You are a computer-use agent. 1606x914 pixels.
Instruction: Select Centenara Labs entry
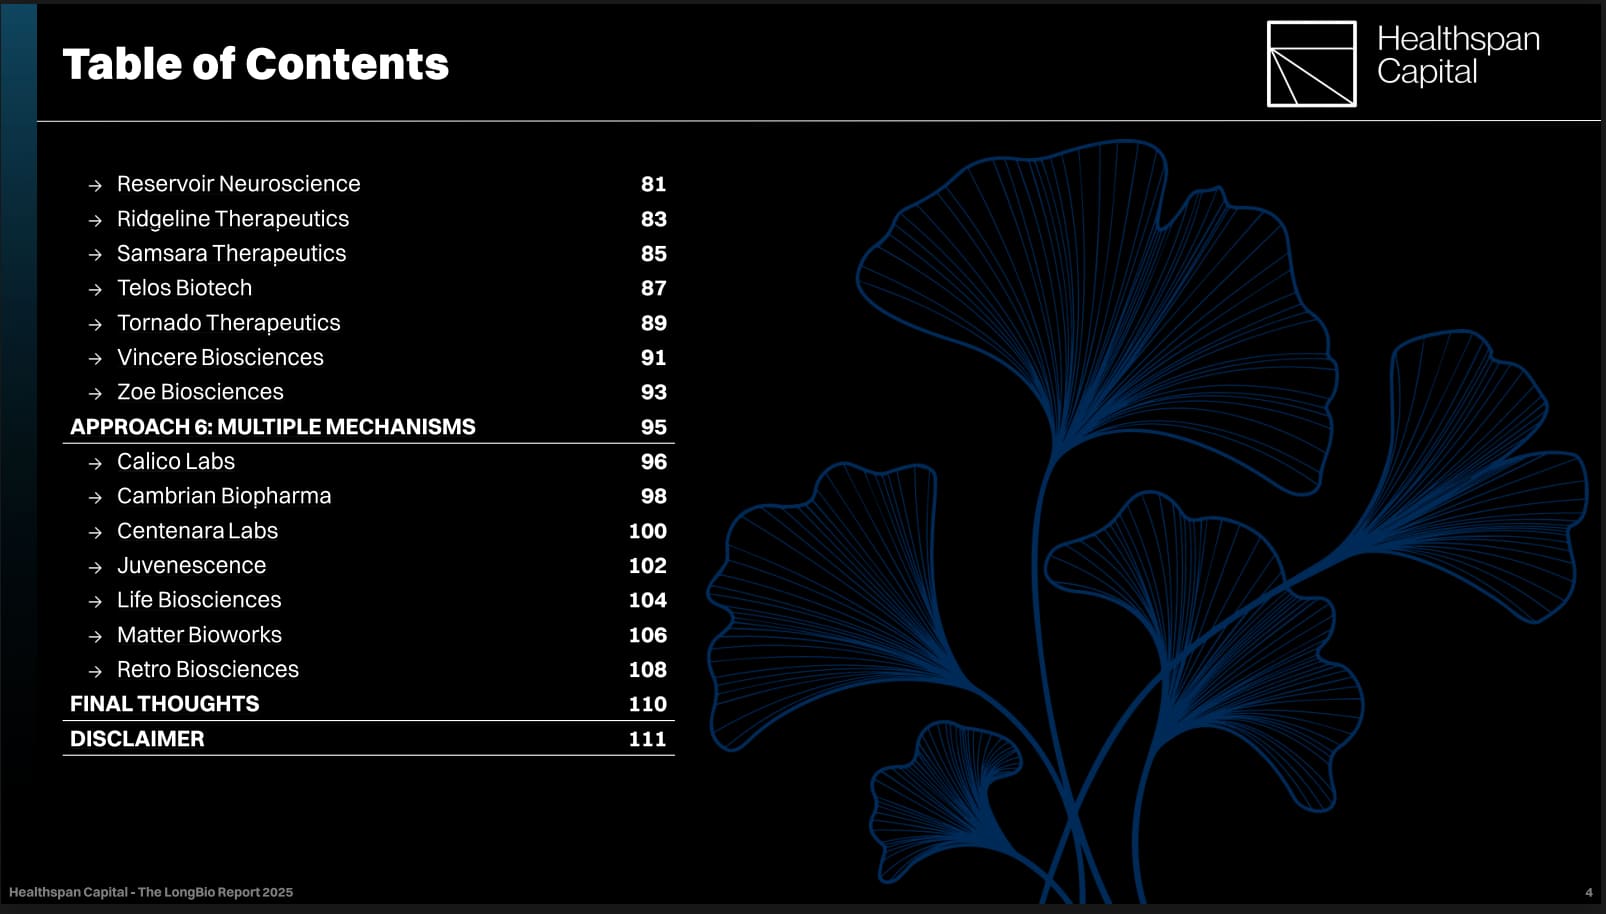197,531
